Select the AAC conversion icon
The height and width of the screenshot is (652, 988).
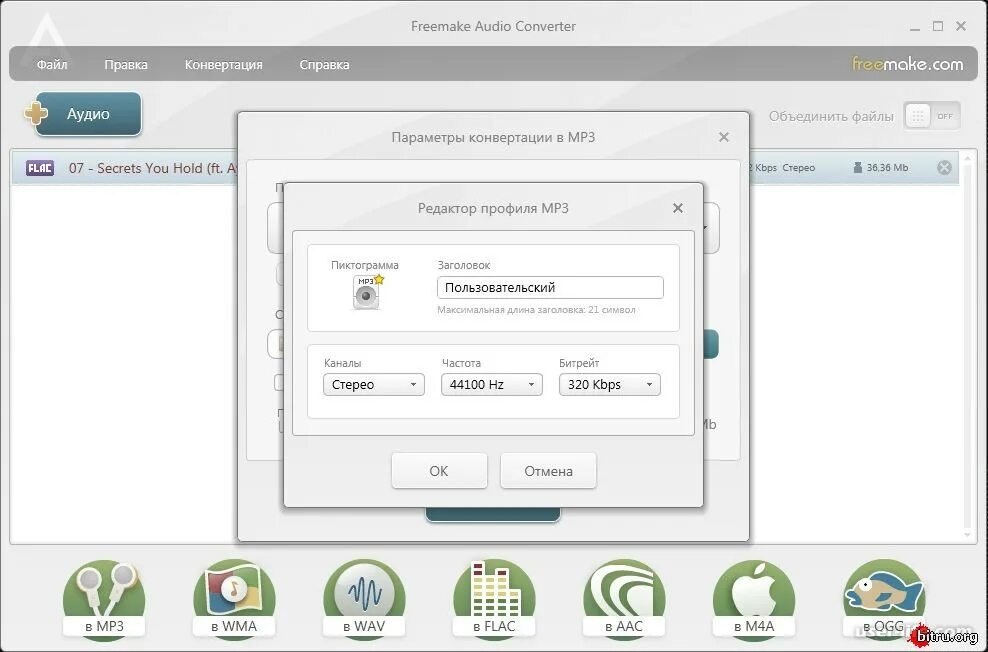pyautogui.click(x=624, y=599)
